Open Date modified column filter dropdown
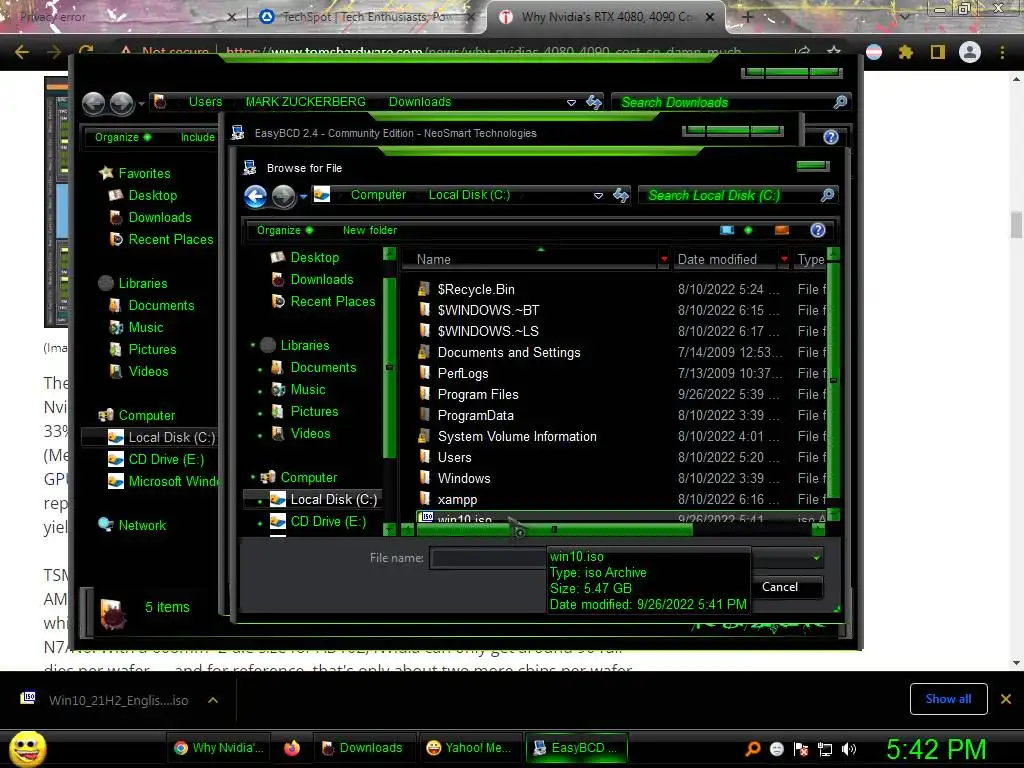 [784, 259]
